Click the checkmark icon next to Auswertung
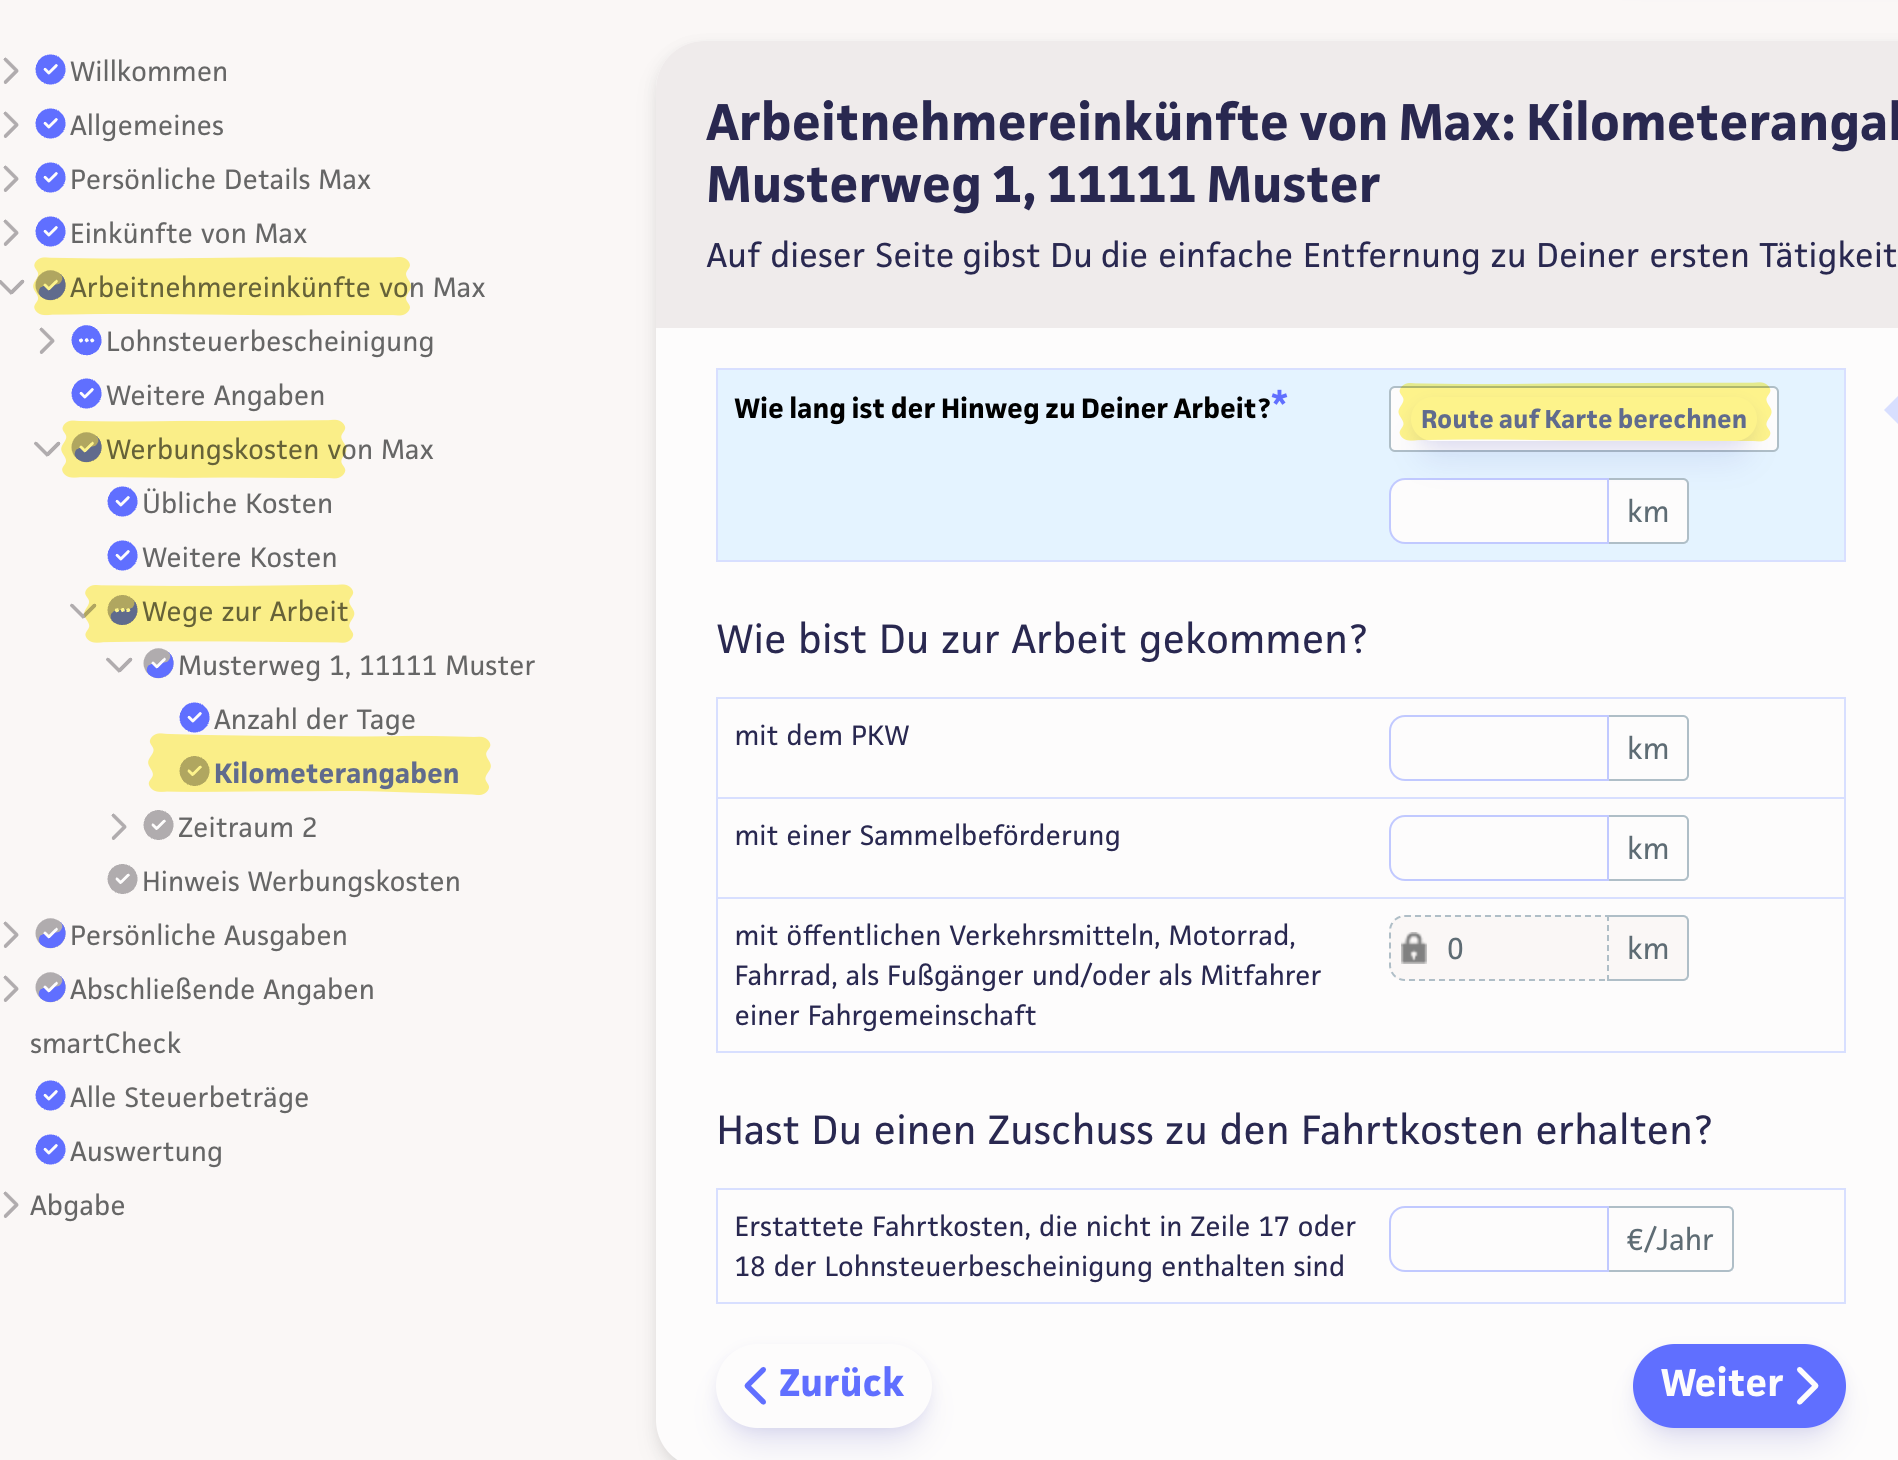 point(50,1150)
